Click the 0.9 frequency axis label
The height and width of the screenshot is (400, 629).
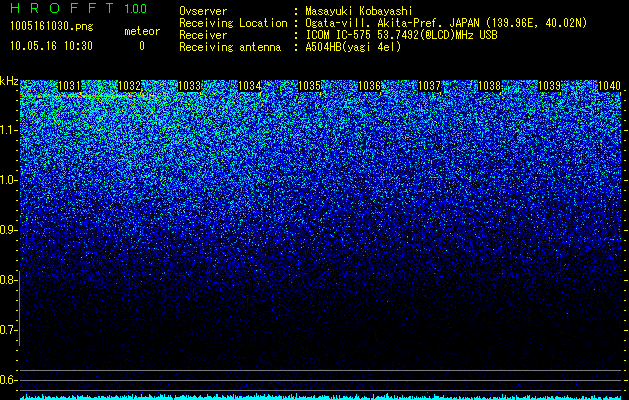8,230
